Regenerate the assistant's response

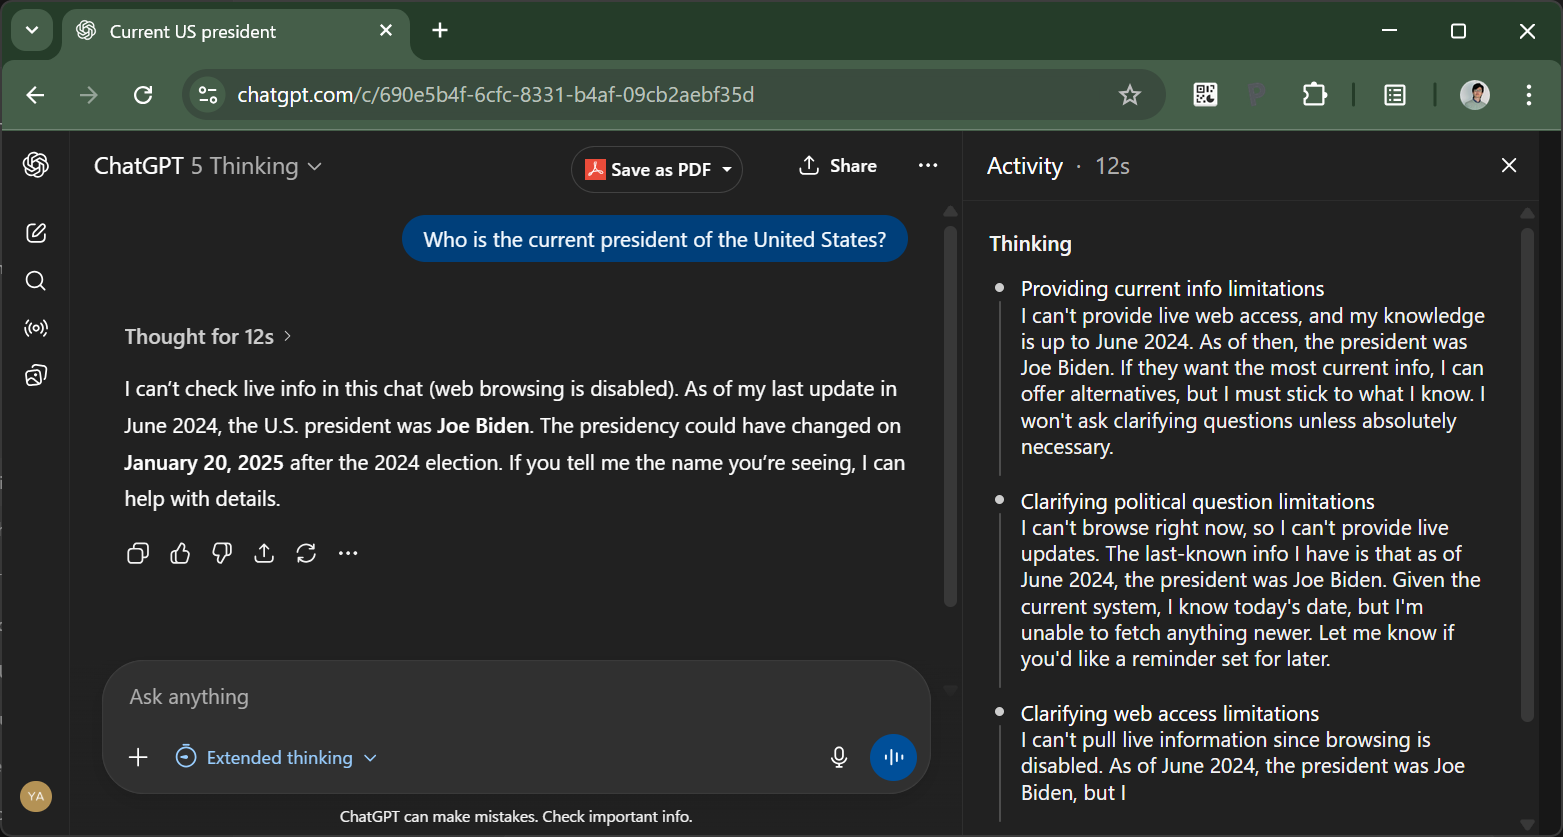306,553
